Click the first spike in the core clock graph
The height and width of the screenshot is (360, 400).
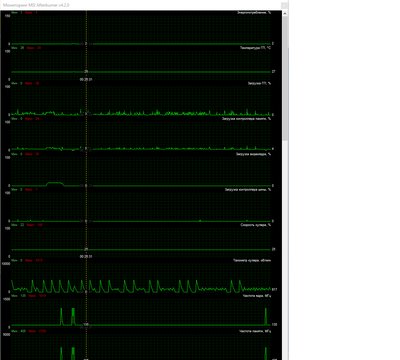(x=61, y=316)
